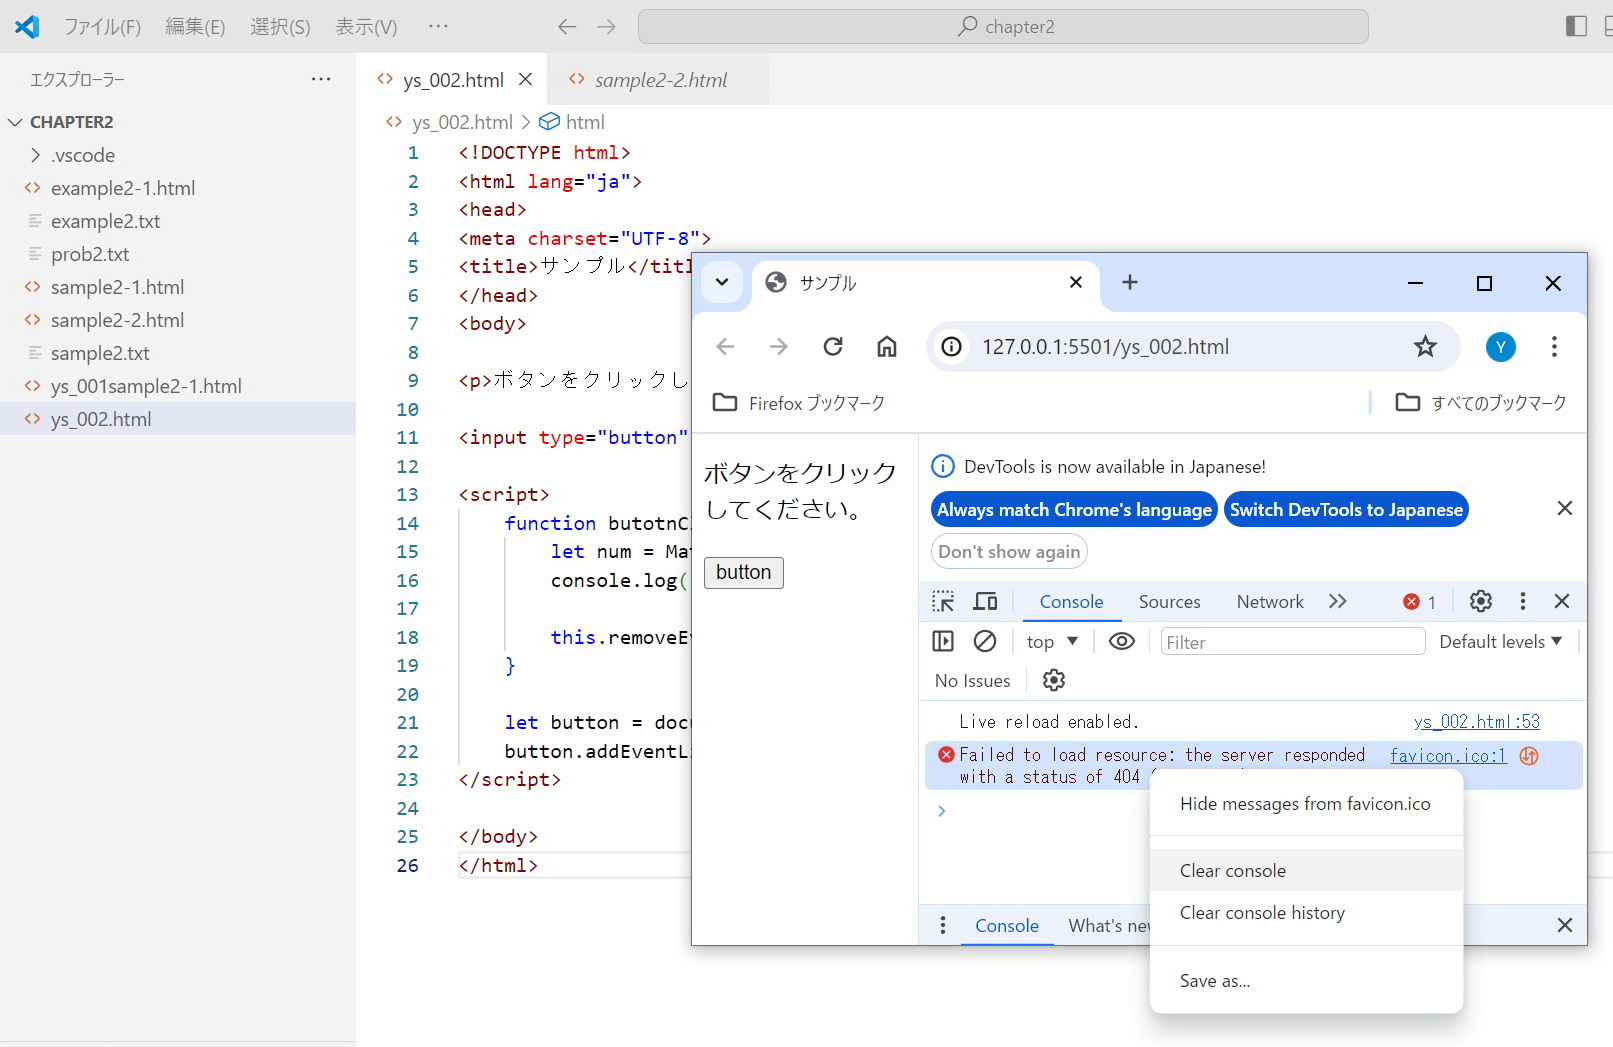Go forward using VS Code forward arrow
The height and width of the screenshot is (1047, 1613).
pyautogui.click(x=606, y=27)
